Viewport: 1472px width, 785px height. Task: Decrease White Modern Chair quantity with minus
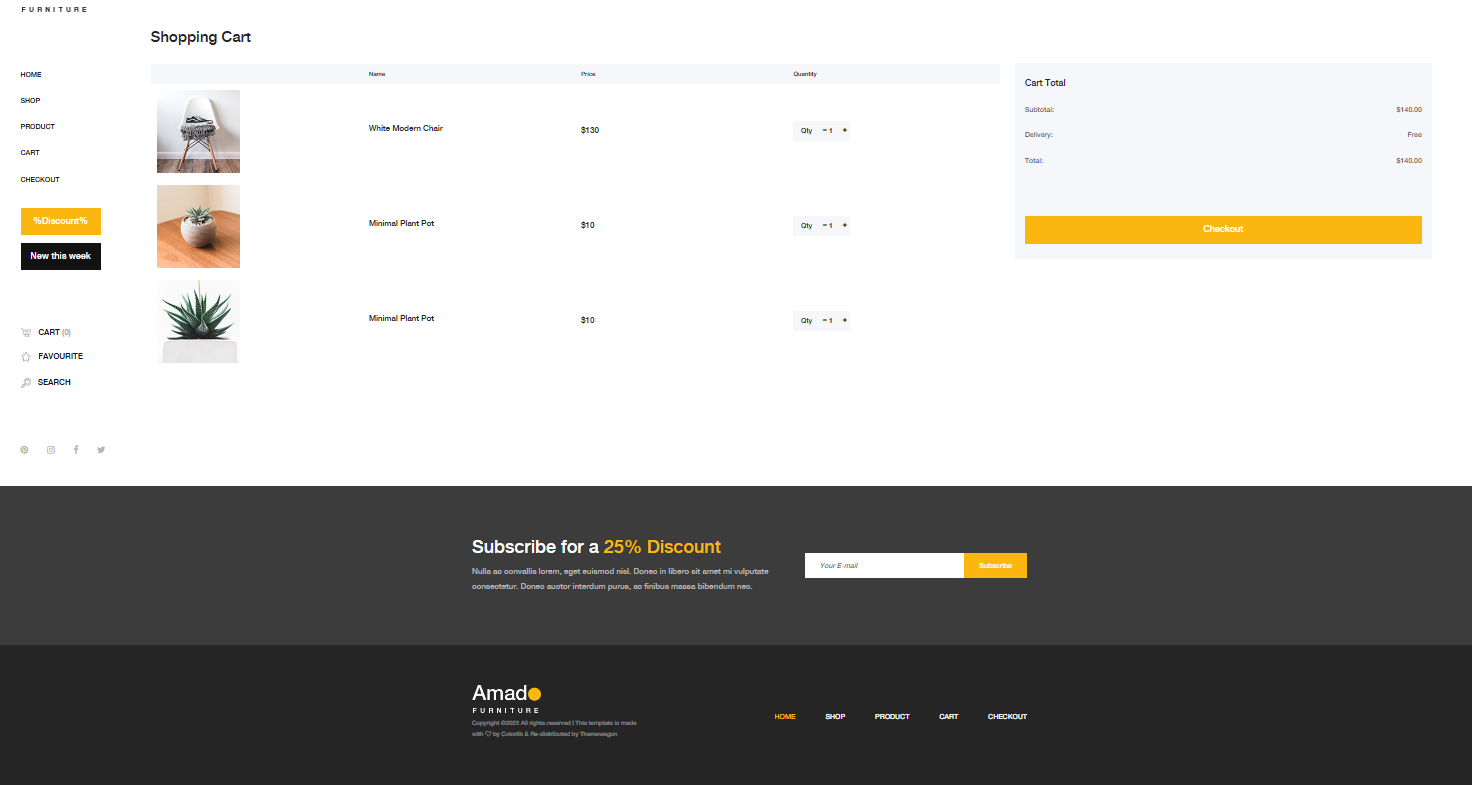[824, 130]
